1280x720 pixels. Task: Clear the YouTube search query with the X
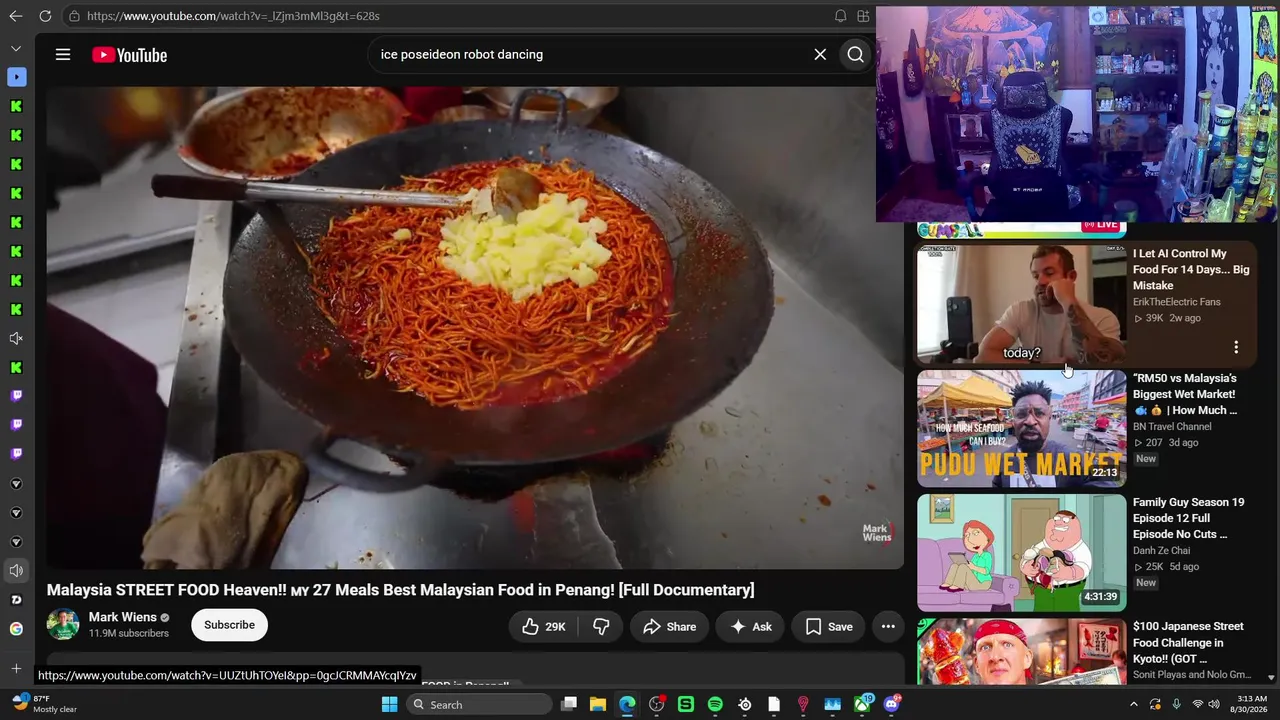click(x=820, y=55)
